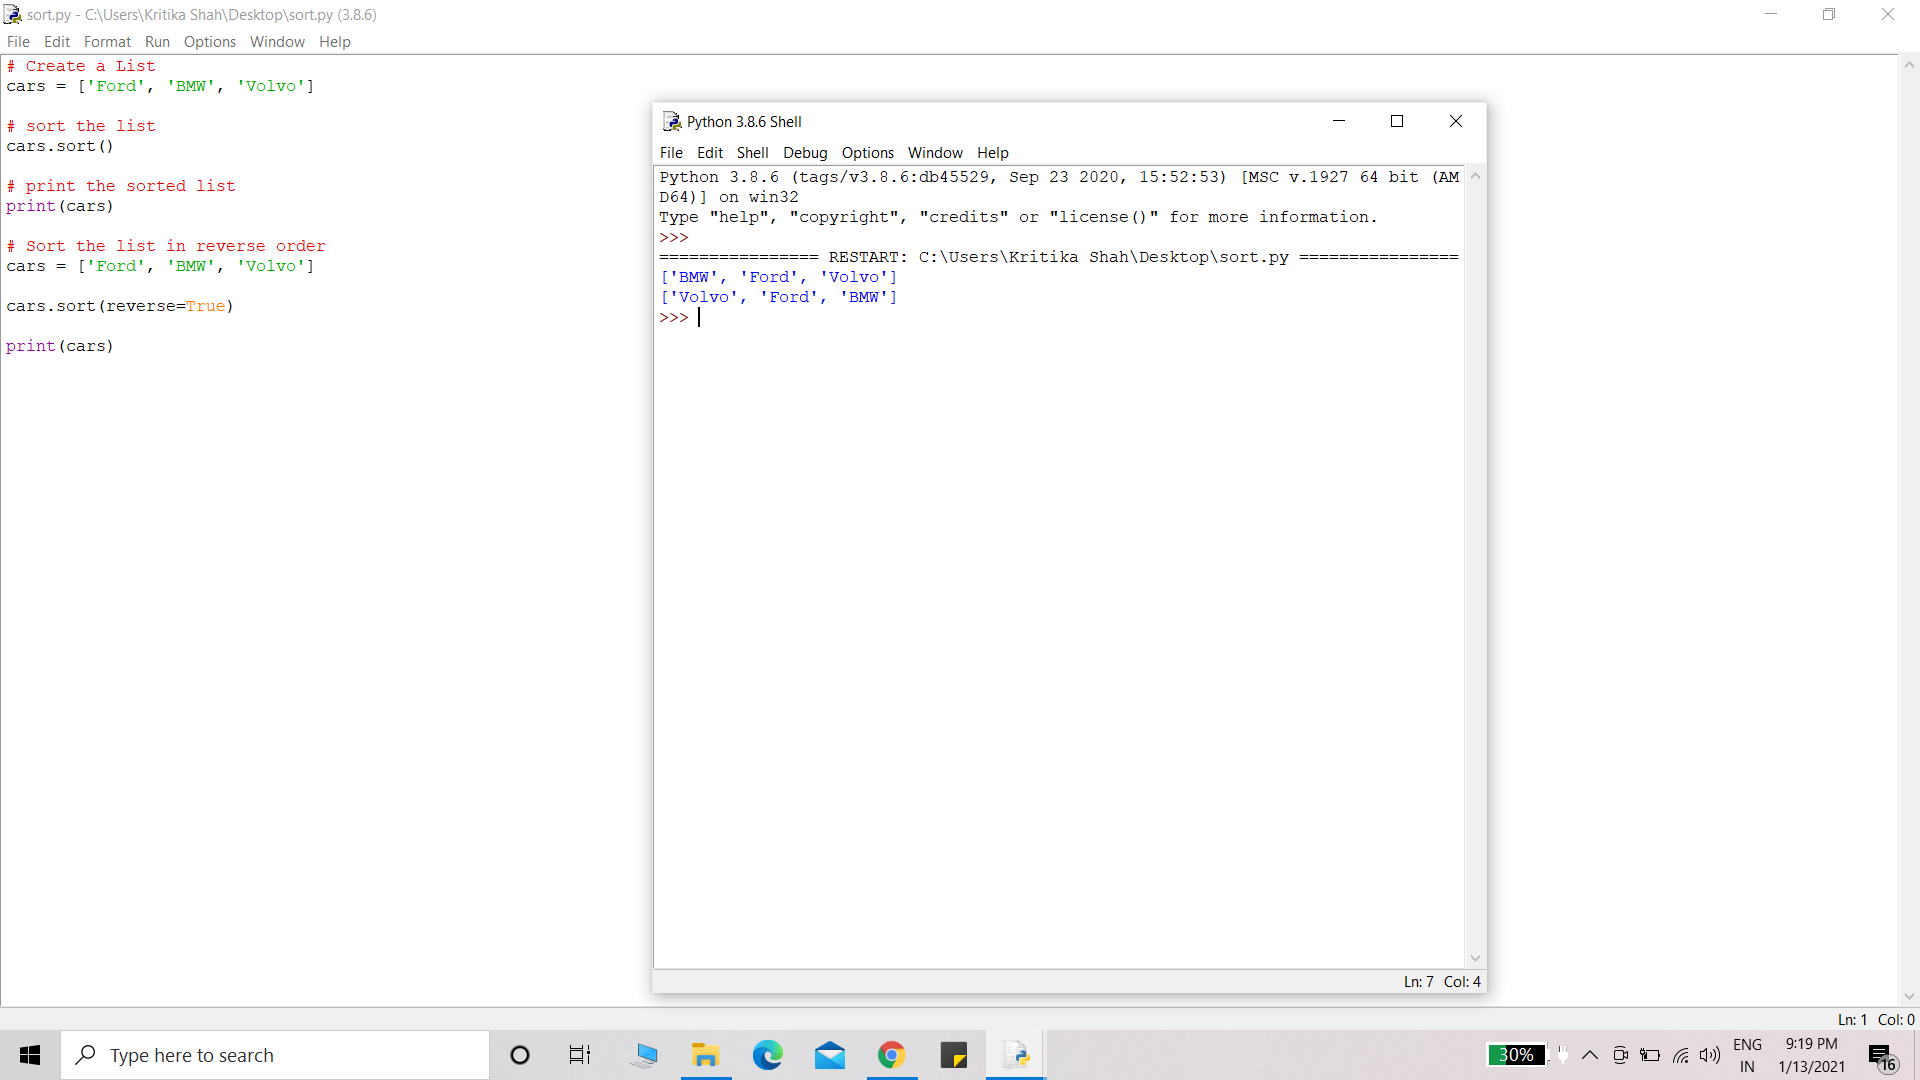Click scroll down arrow in editor scrollbar

click(1909, 996)
